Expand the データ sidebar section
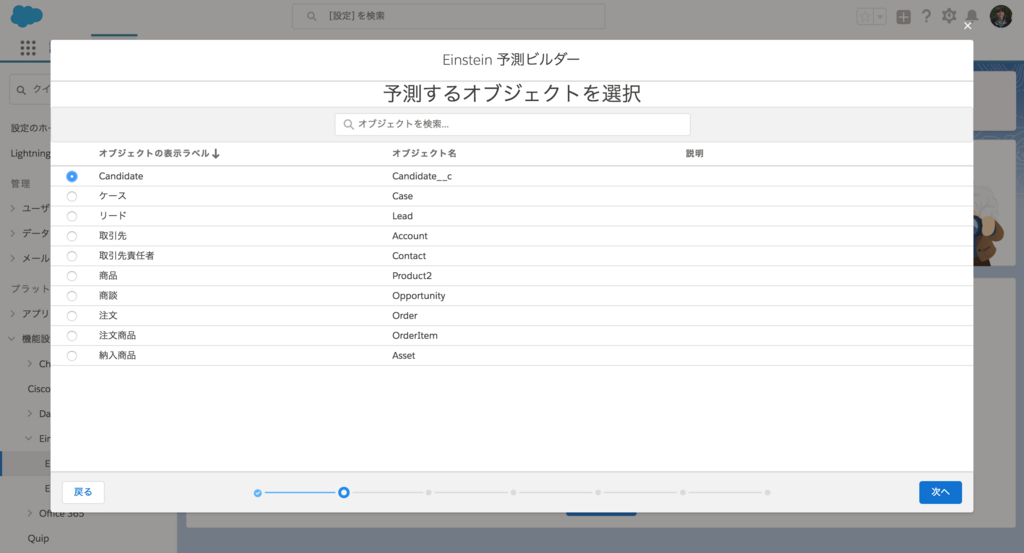The height and width of the screenshot is (553, 1024). 12,233
